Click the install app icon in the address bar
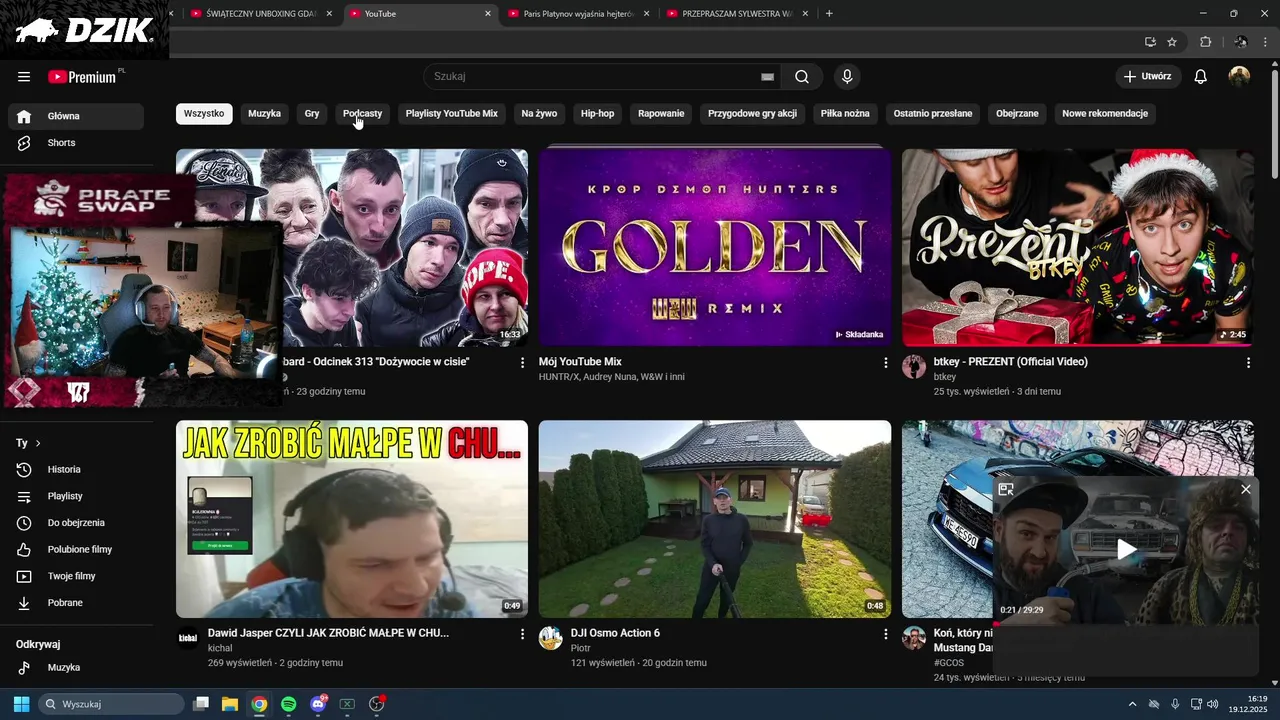Image resolution: width=1280 pixels, height=720 pixels. (x=1150, y=42)
